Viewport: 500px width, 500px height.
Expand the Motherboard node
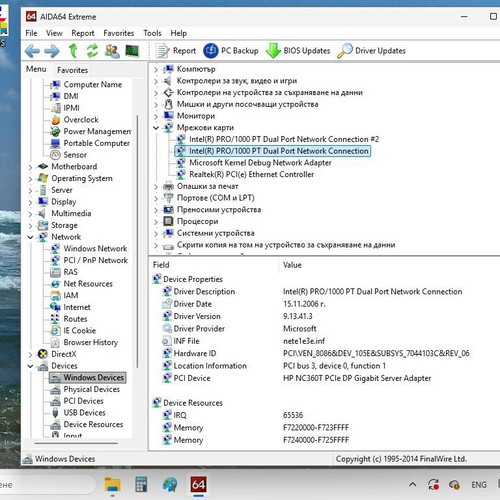tap(30, 167)
